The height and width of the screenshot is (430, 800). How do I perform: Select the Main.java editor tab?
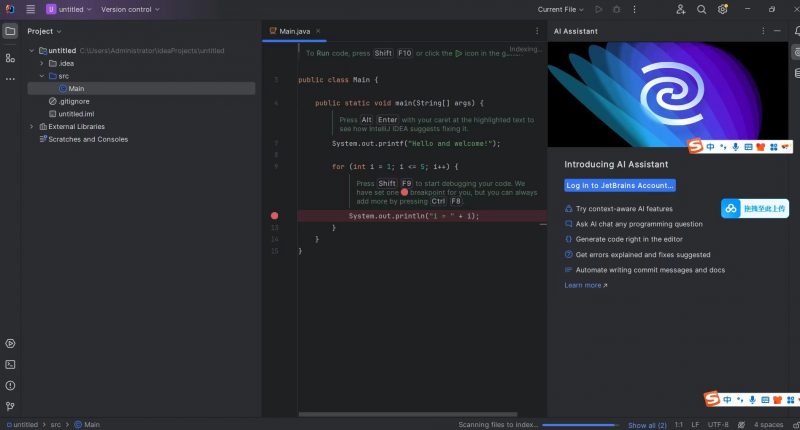click(293, 31)
